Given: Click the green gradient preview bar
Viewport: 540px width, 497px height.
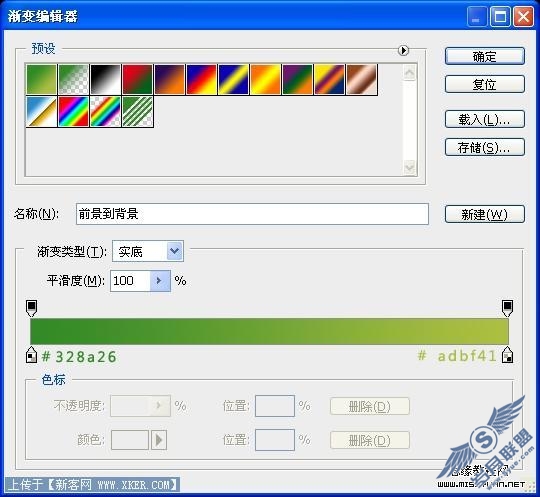Looking at the screenshot, I should tap(269, 331).
